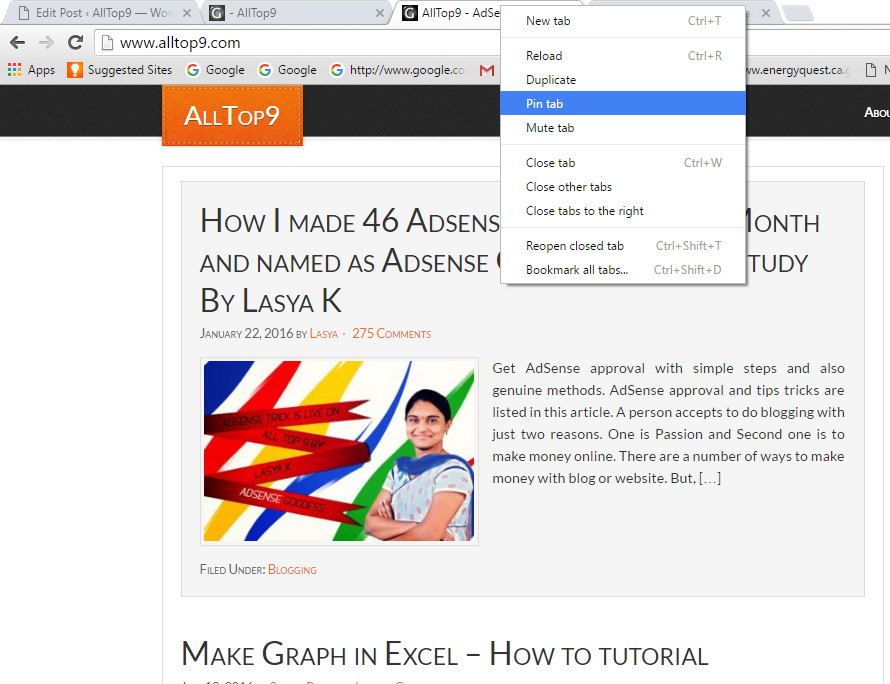The height and width of the screenshot is (684, 890).
Task: Open Suggested Sites bookmark
Action: 120,70
